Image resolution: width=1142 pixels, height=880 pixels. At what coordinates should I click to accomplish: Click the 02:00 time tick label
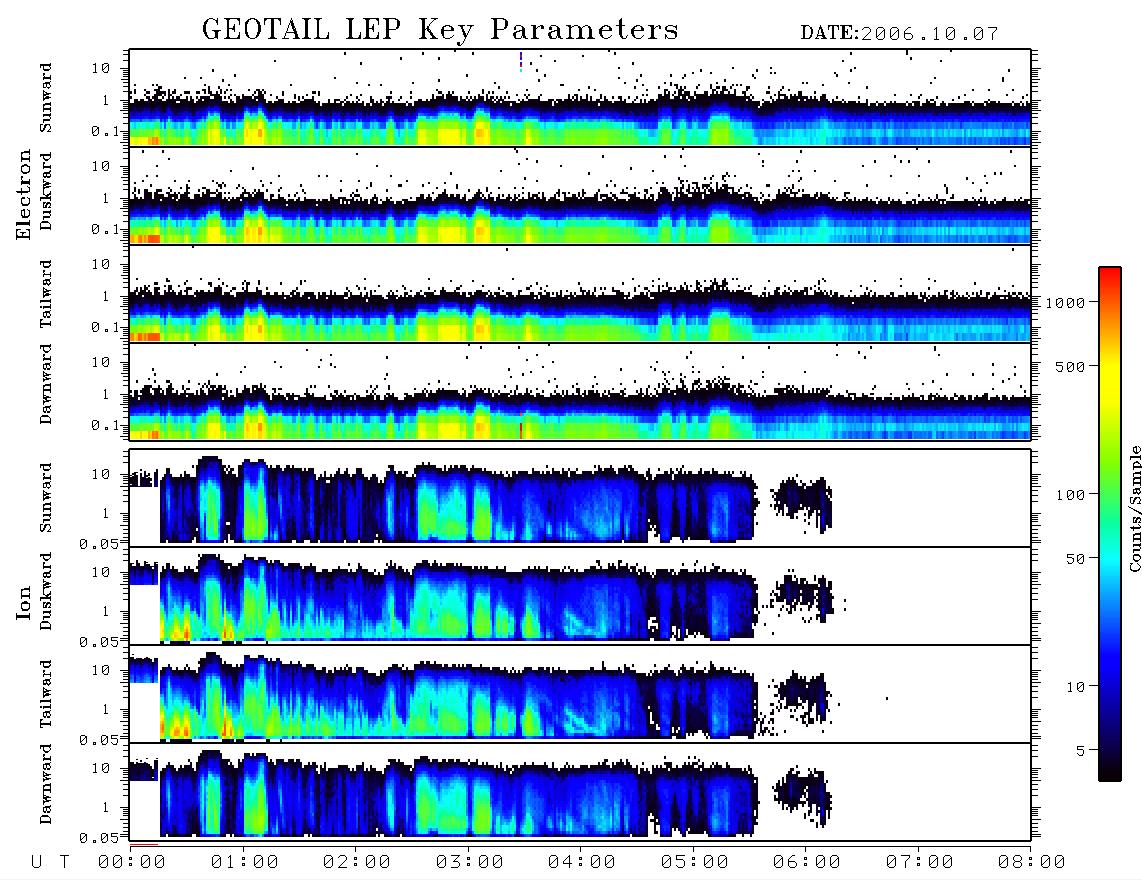click(x=357, y=862)
